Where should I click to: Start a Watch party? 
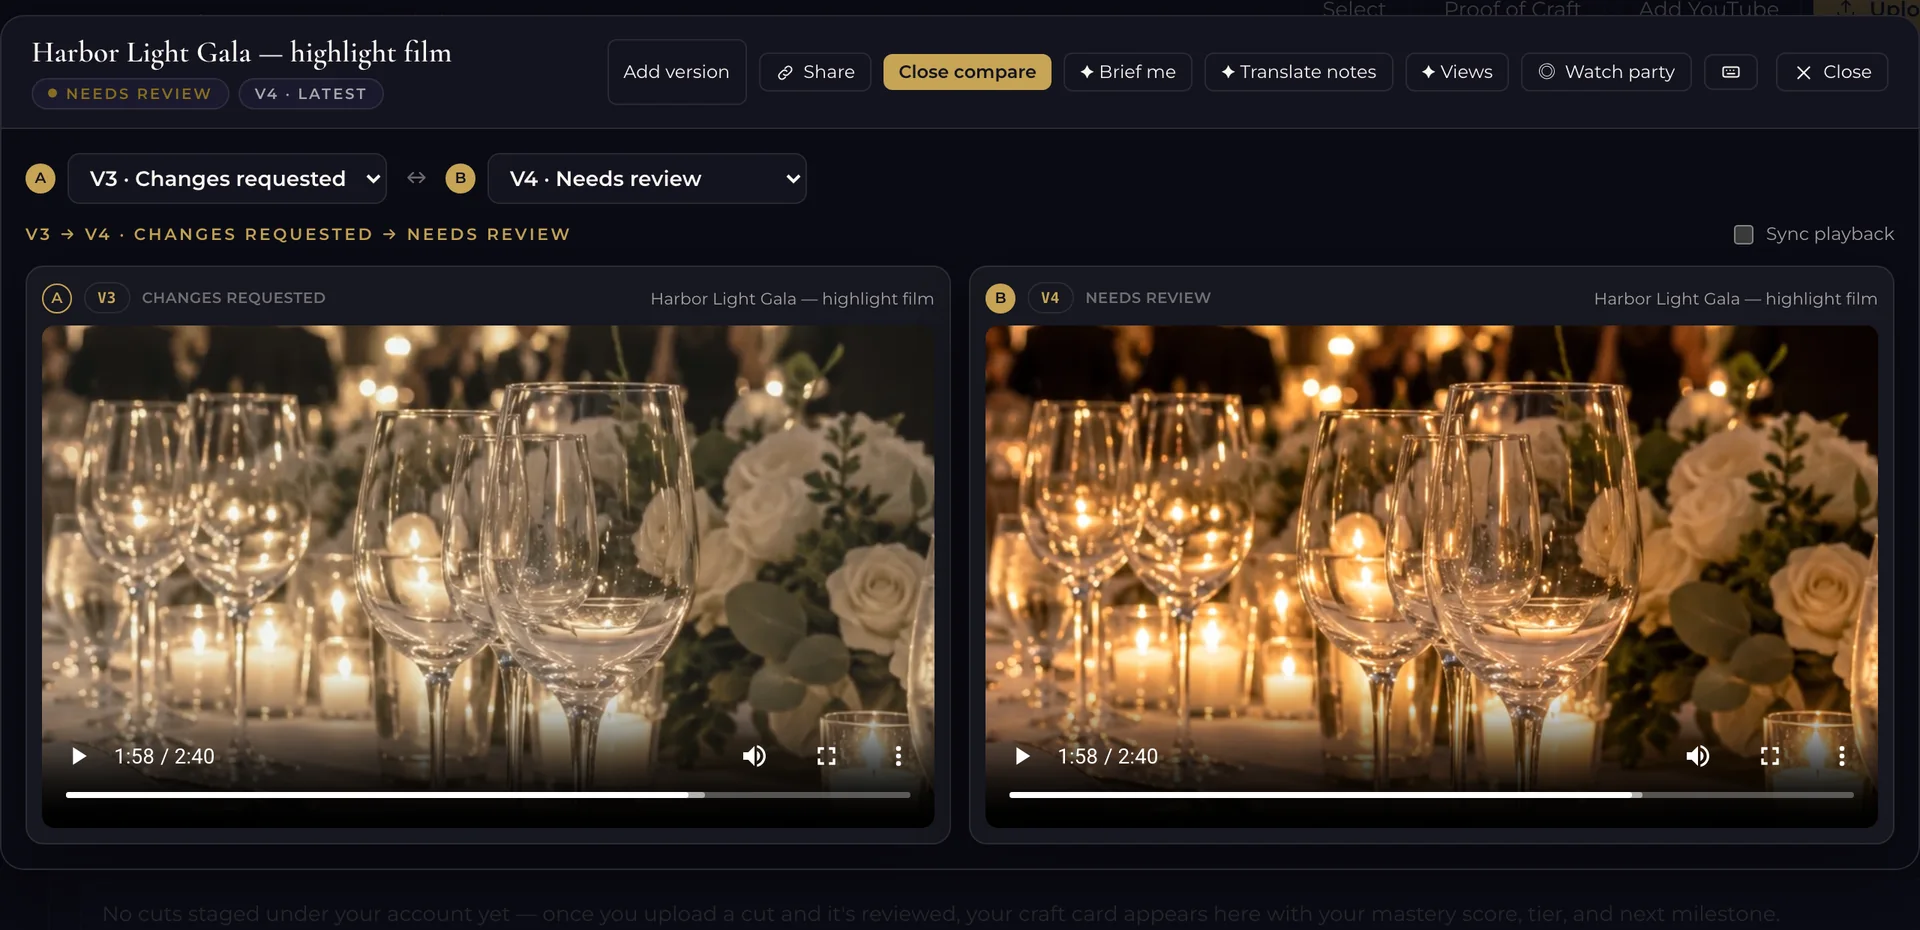(1606, 72)
